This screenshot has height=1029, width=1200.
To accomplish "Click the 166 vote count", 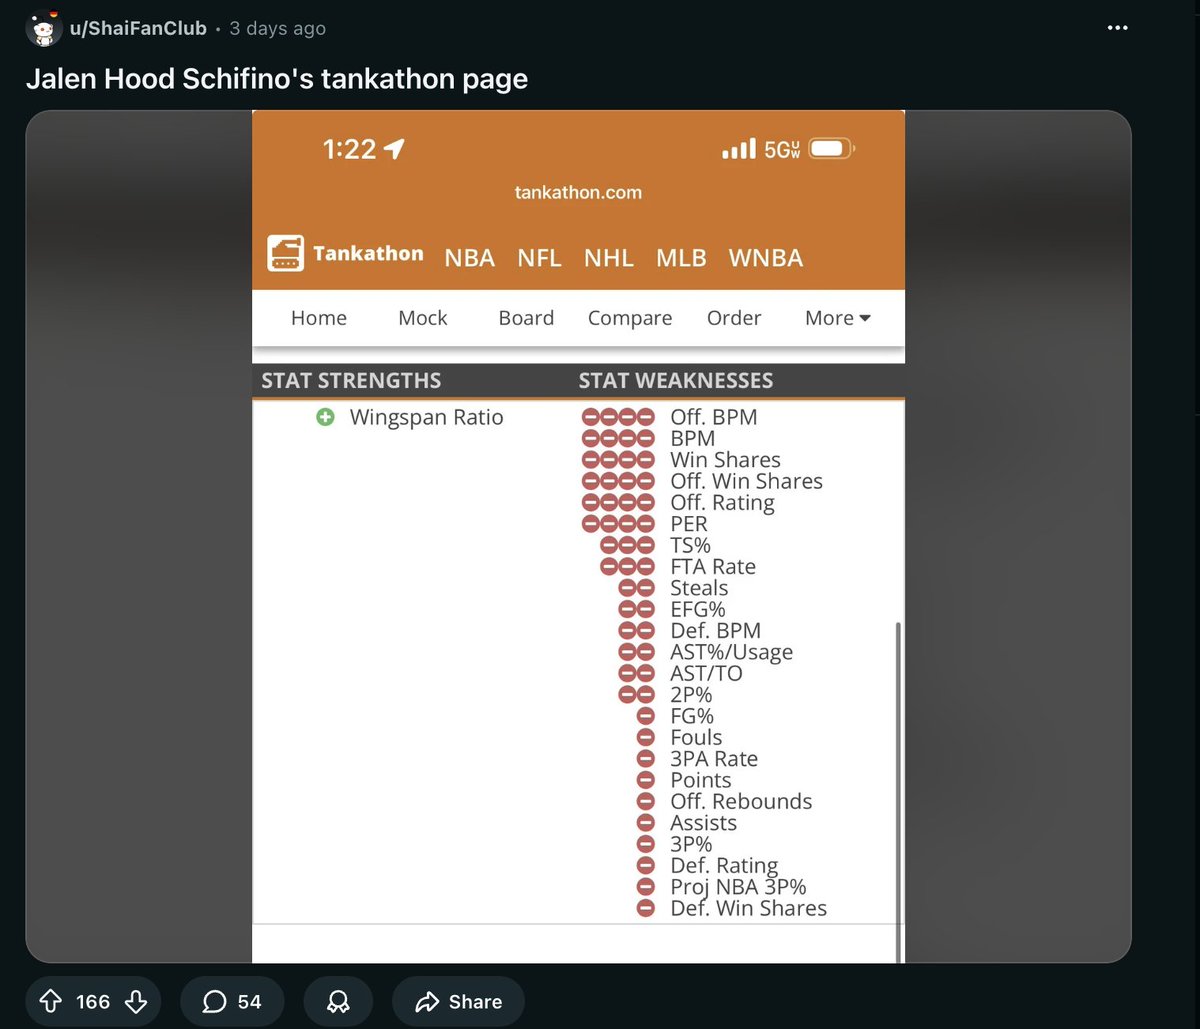I will [93, 1002].
